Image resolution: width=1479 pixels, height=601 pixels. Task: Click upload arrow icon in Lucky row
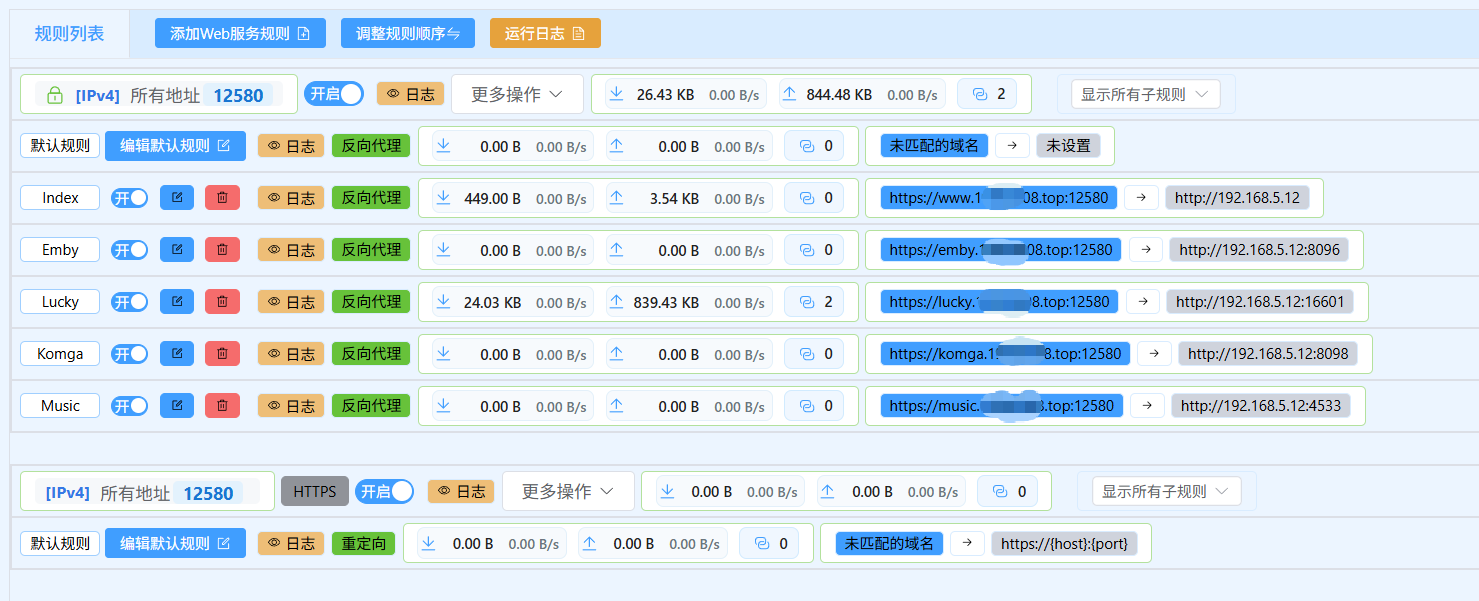click(x=617, y=302)
